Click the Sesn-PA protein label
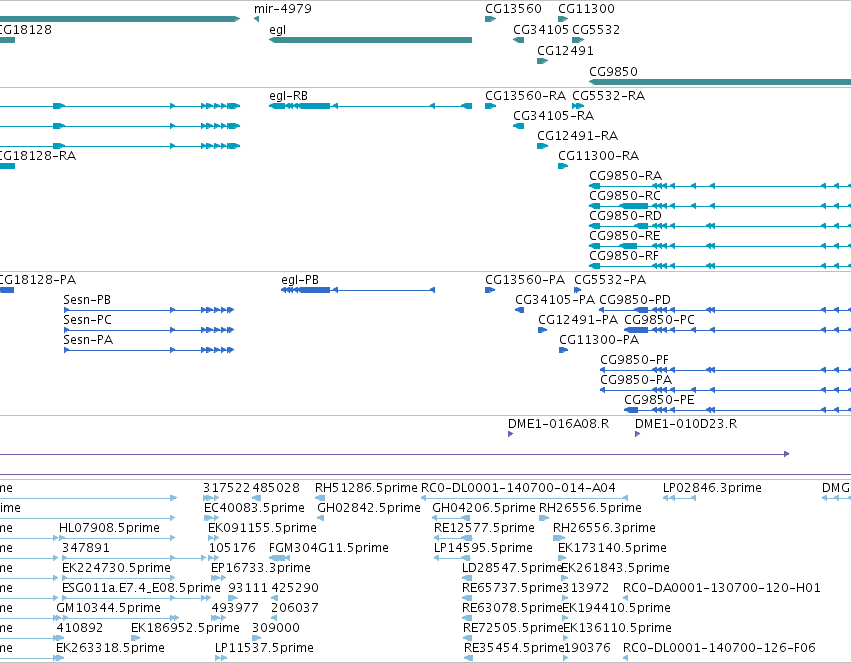 pos(88,340)
